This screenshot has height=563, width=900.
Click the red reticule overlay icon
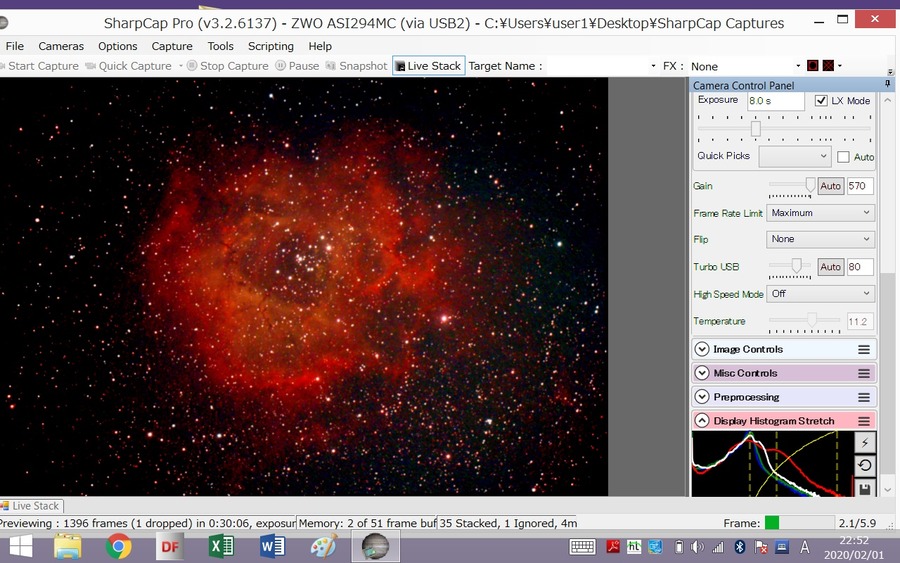coord(813,65)
